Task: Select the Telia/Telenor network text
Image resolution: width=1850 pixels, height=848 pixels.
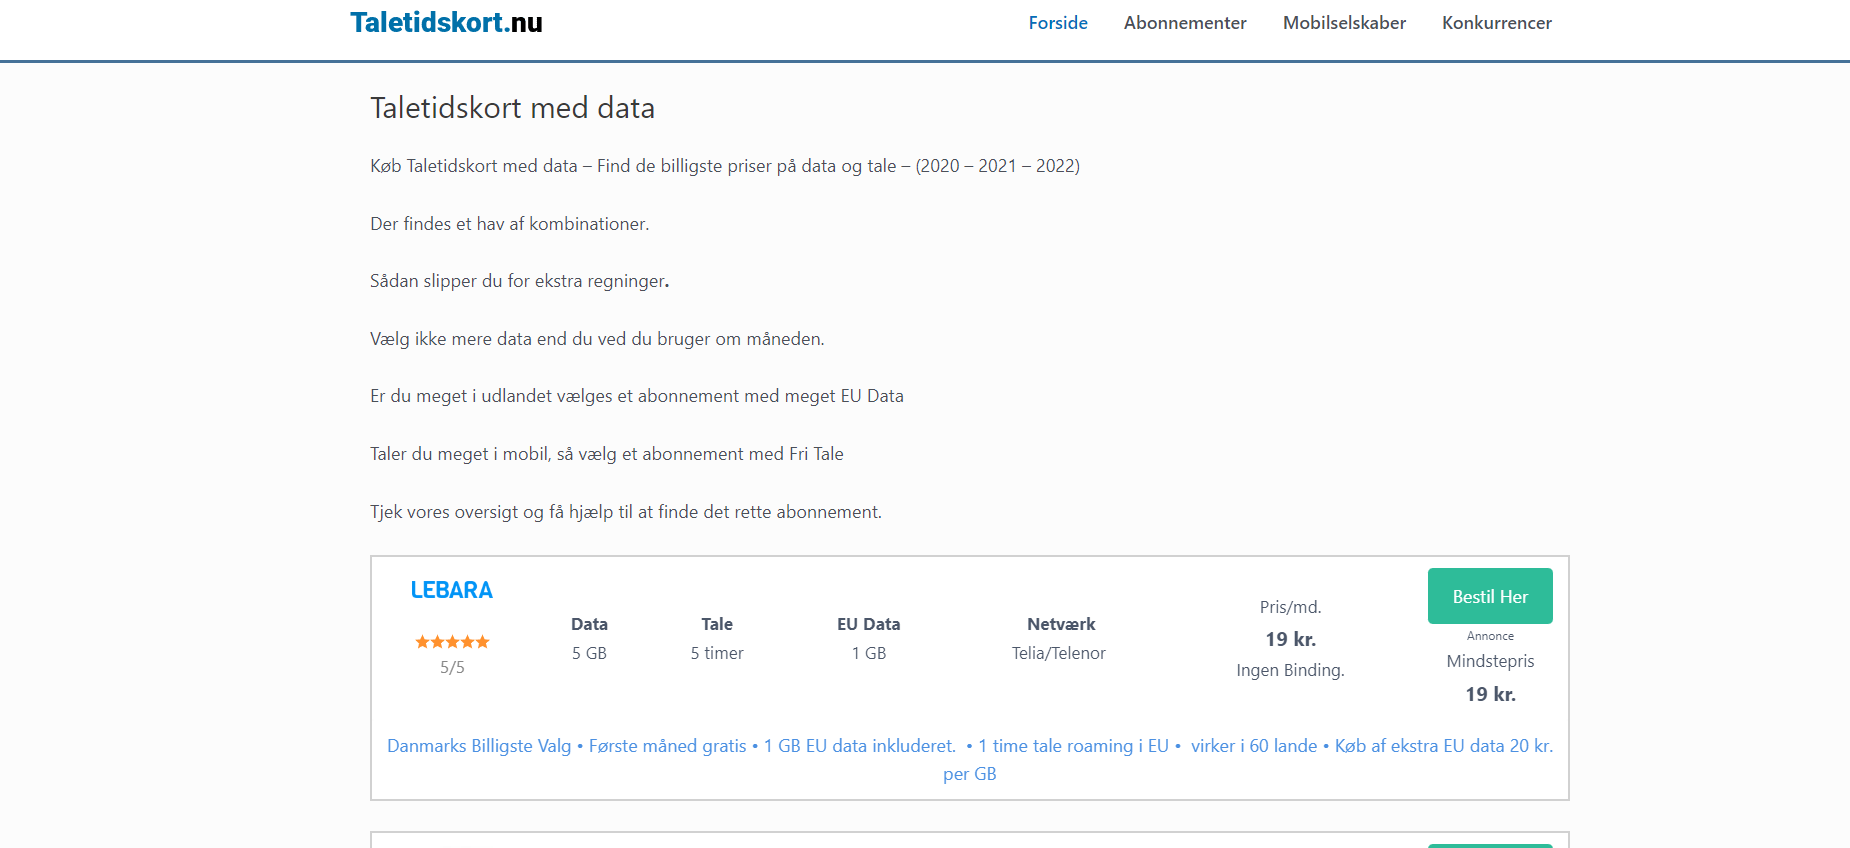Action: (x=1058, y=653)
